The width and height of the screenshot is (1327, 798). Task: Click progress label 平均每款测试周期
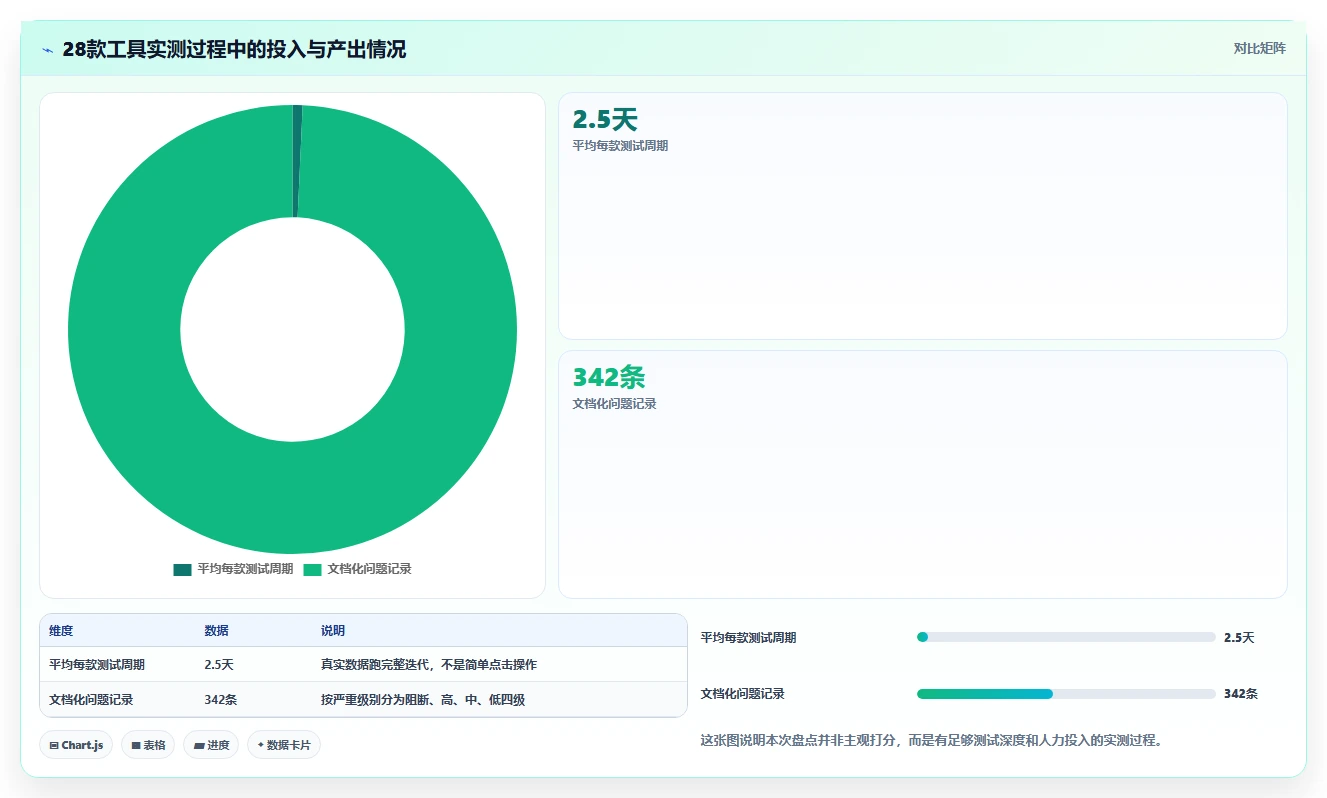coord(749,638)
